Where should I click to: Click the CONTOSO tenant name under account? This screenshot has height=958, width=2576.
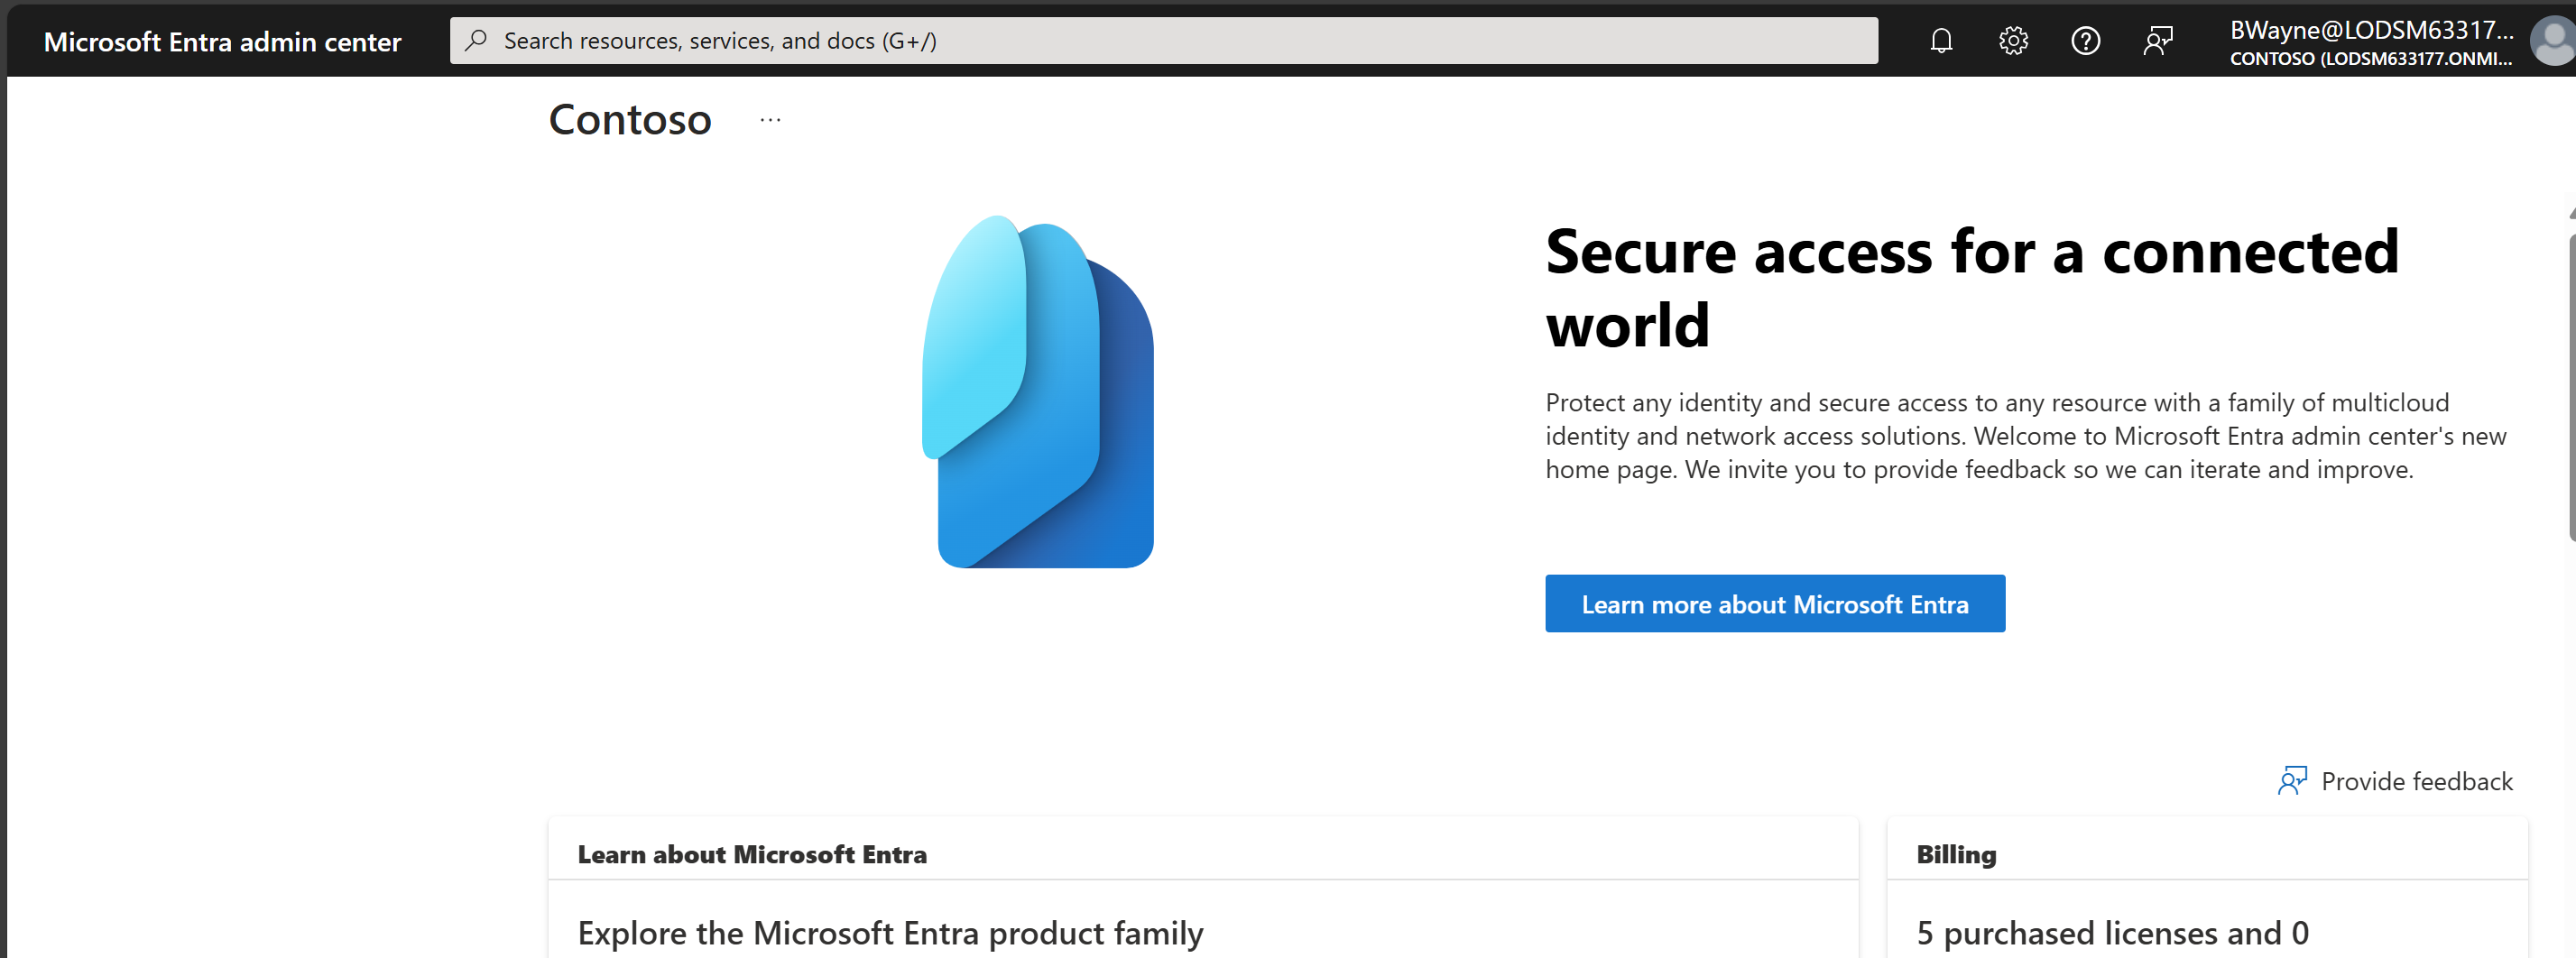coord(2370,59)
